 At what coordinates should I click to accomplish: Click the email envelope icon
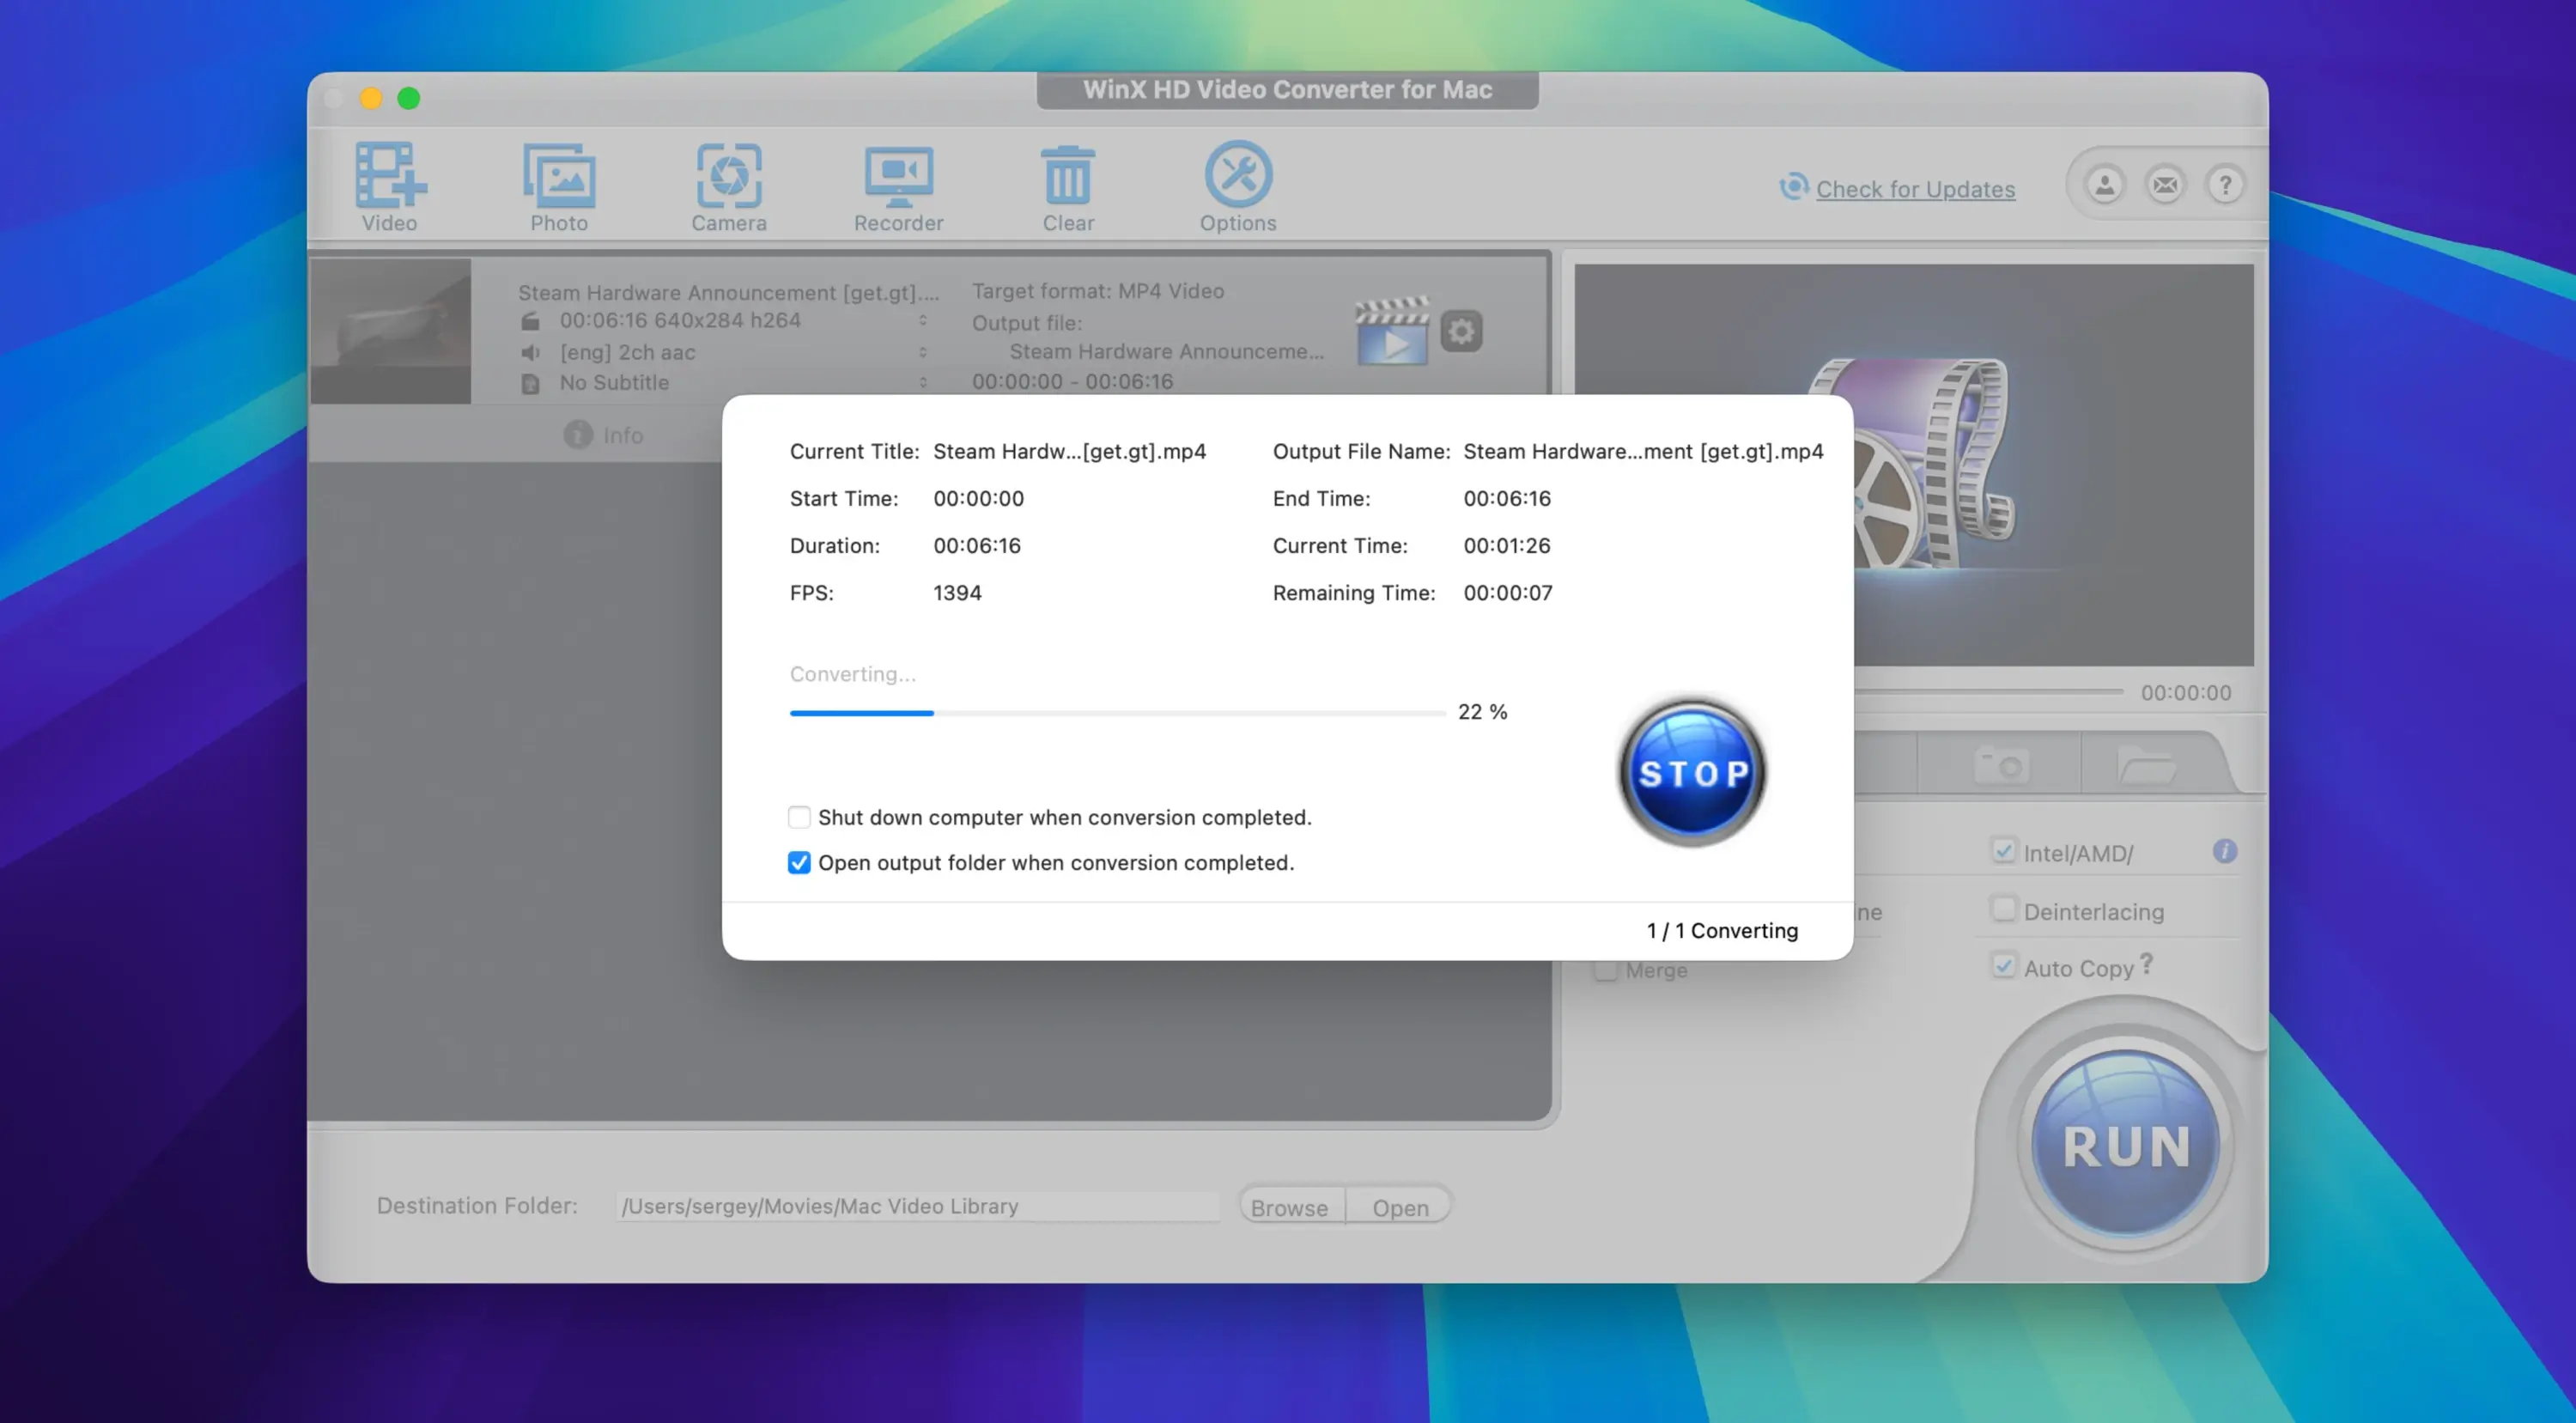(x=2165, y=185)
